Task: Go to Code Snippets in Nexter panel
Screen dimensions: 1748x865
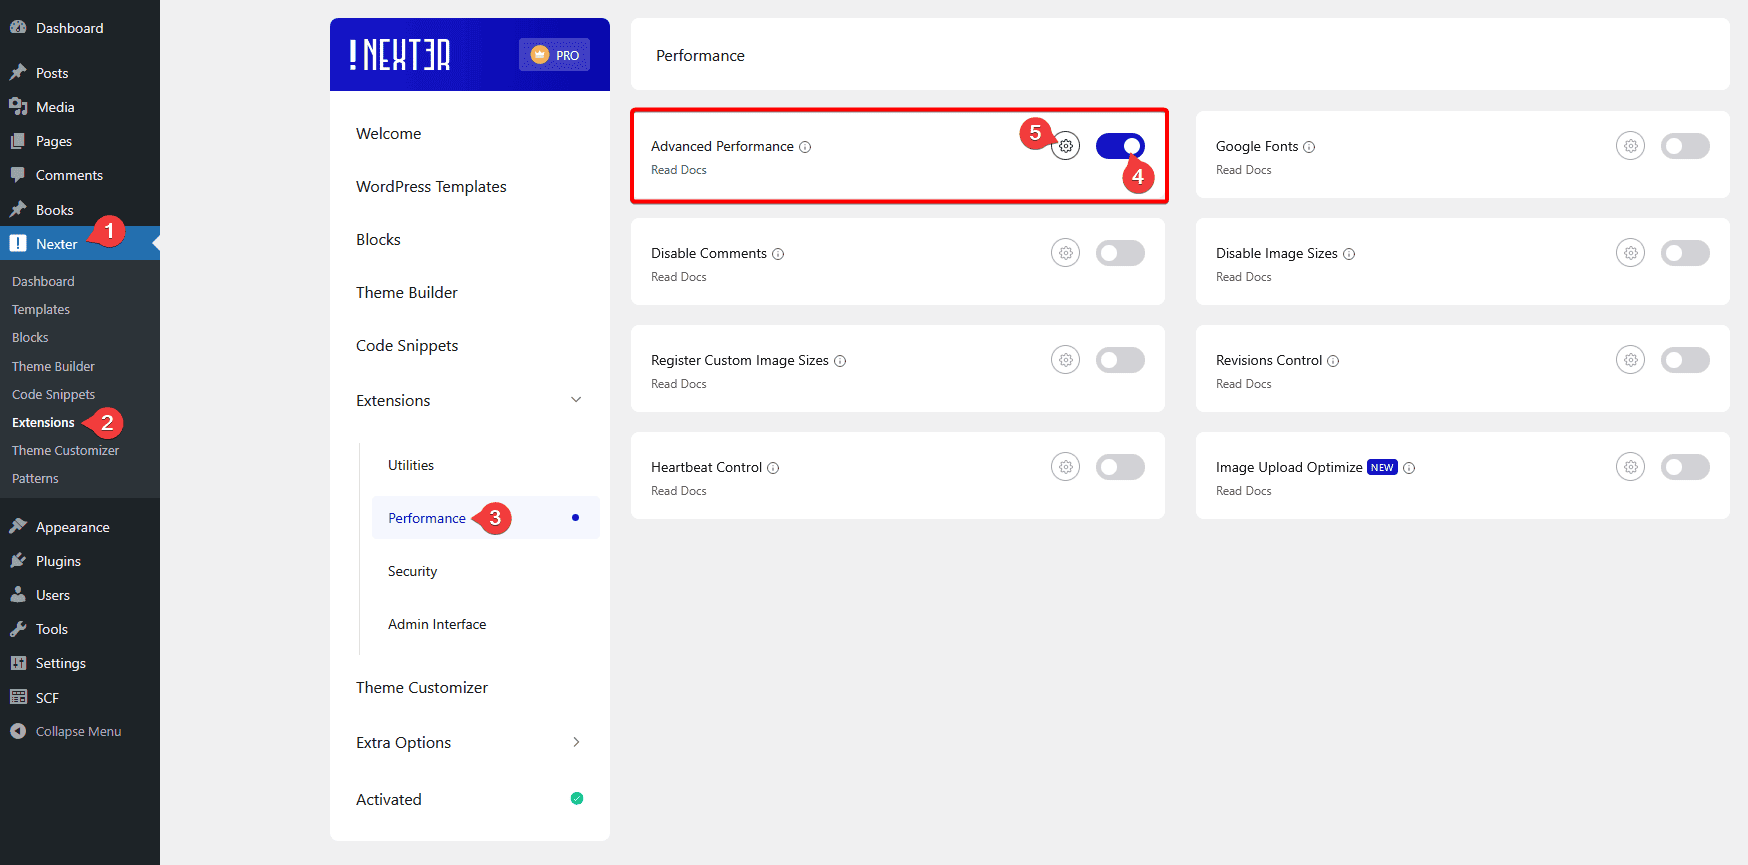Action: pyautogui.click(x=407, y=346)
